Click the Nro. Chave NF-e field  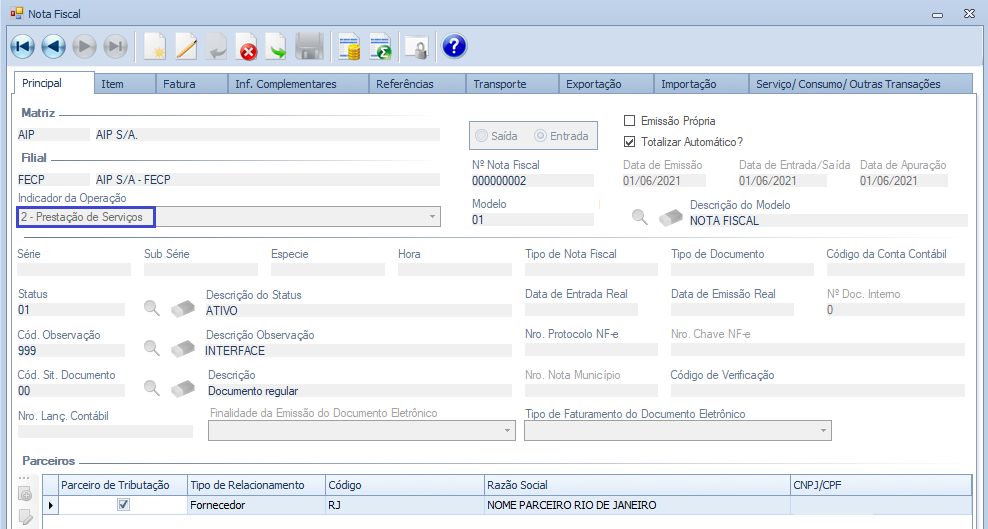point(817,350)
